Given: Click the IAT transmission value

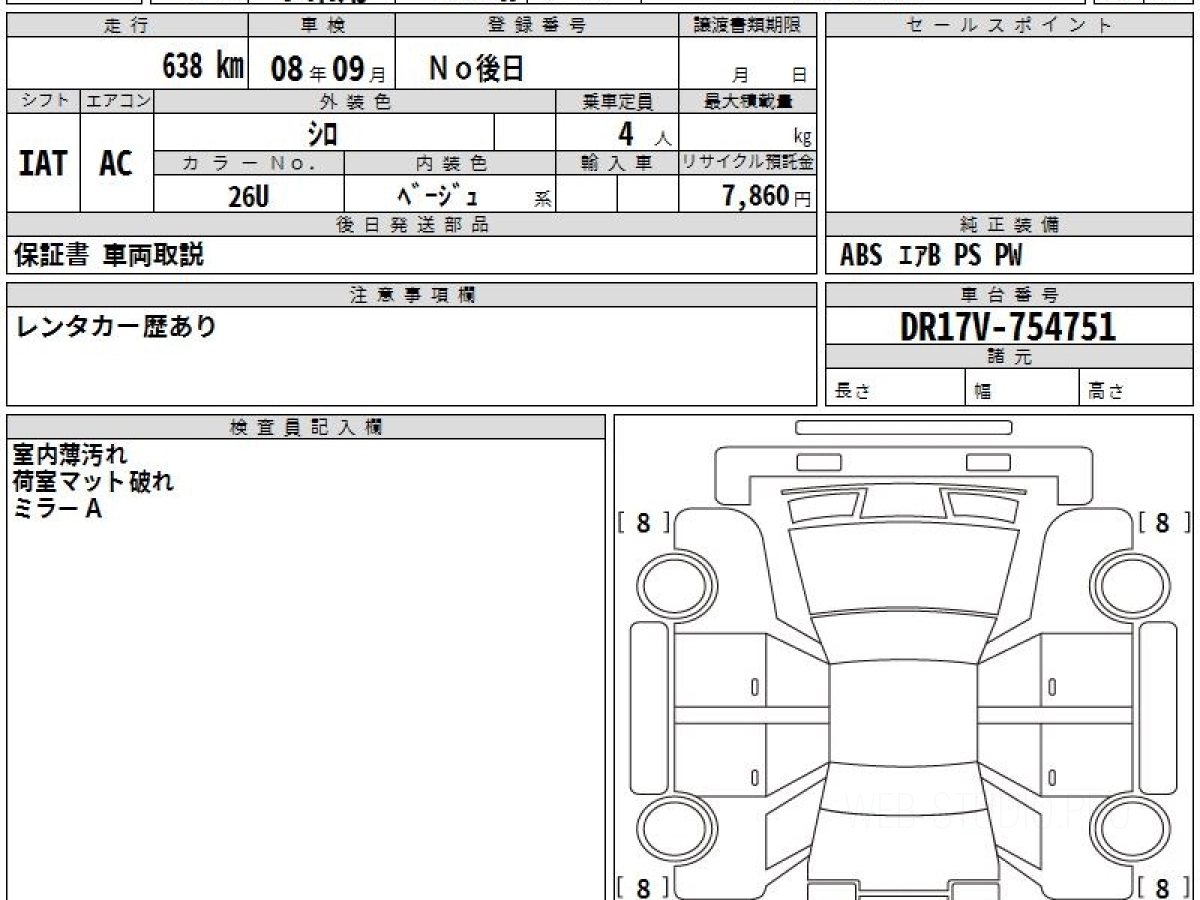Looking at the screenshot, I should coord(43,163).
